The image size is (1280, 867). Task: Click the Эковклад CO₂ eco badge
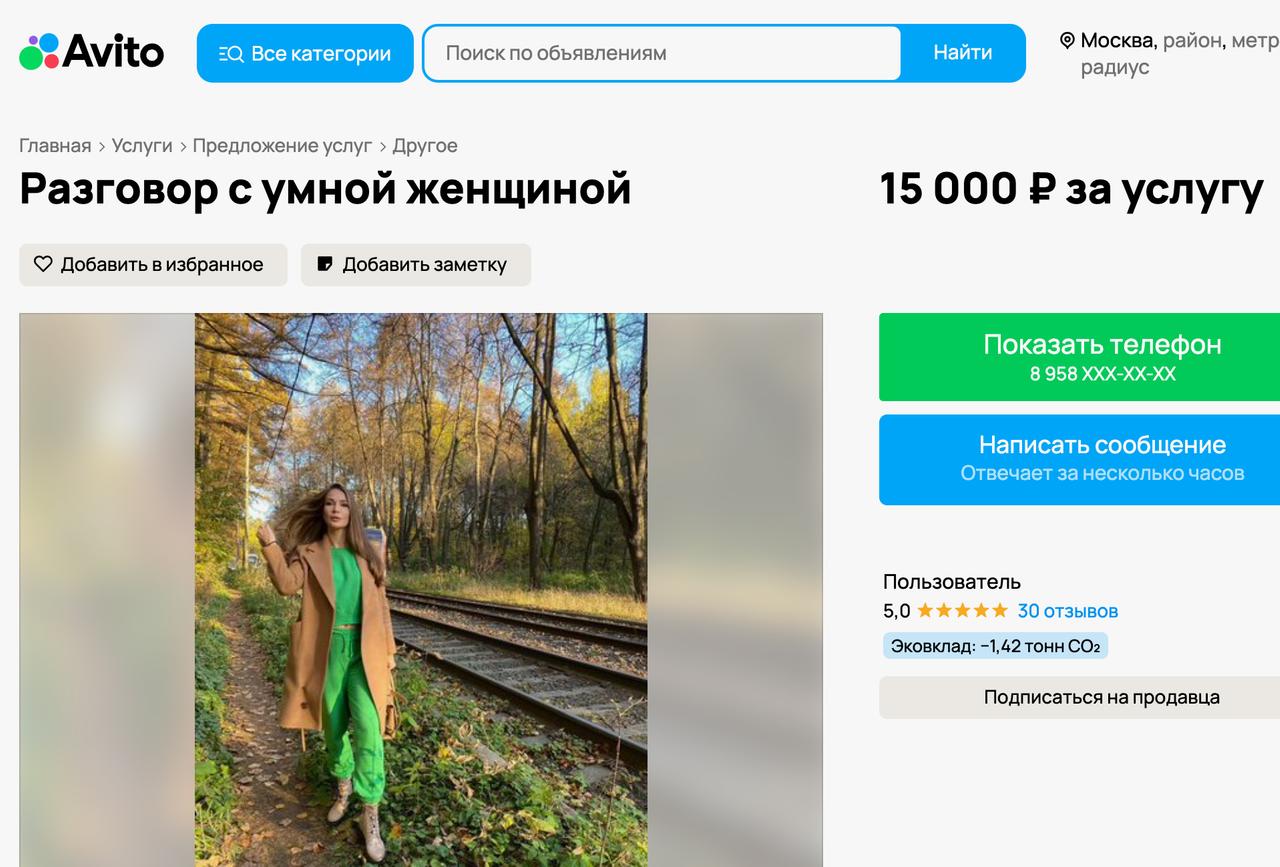(993, 645)
